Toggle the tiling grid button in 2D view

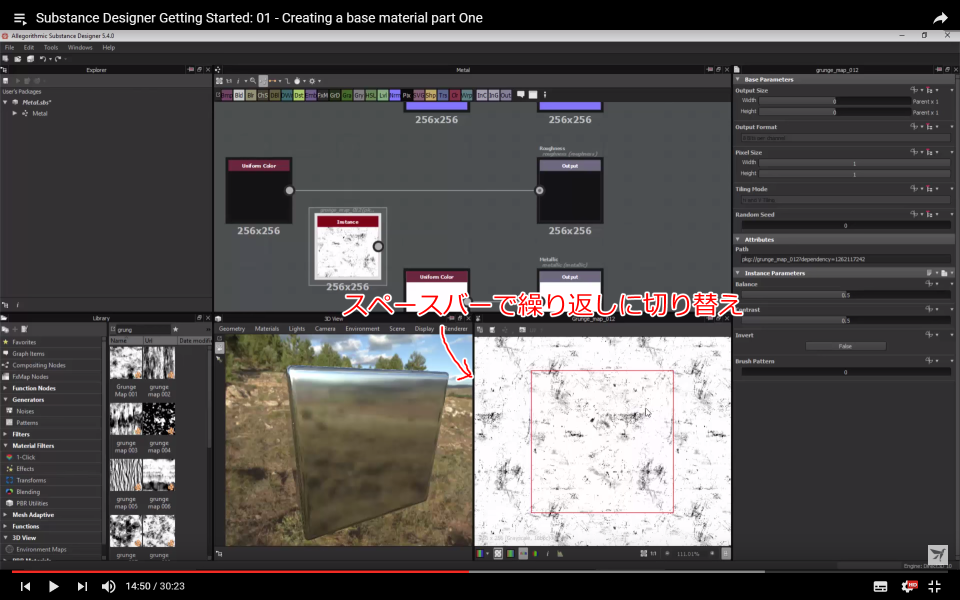[726, 553]
